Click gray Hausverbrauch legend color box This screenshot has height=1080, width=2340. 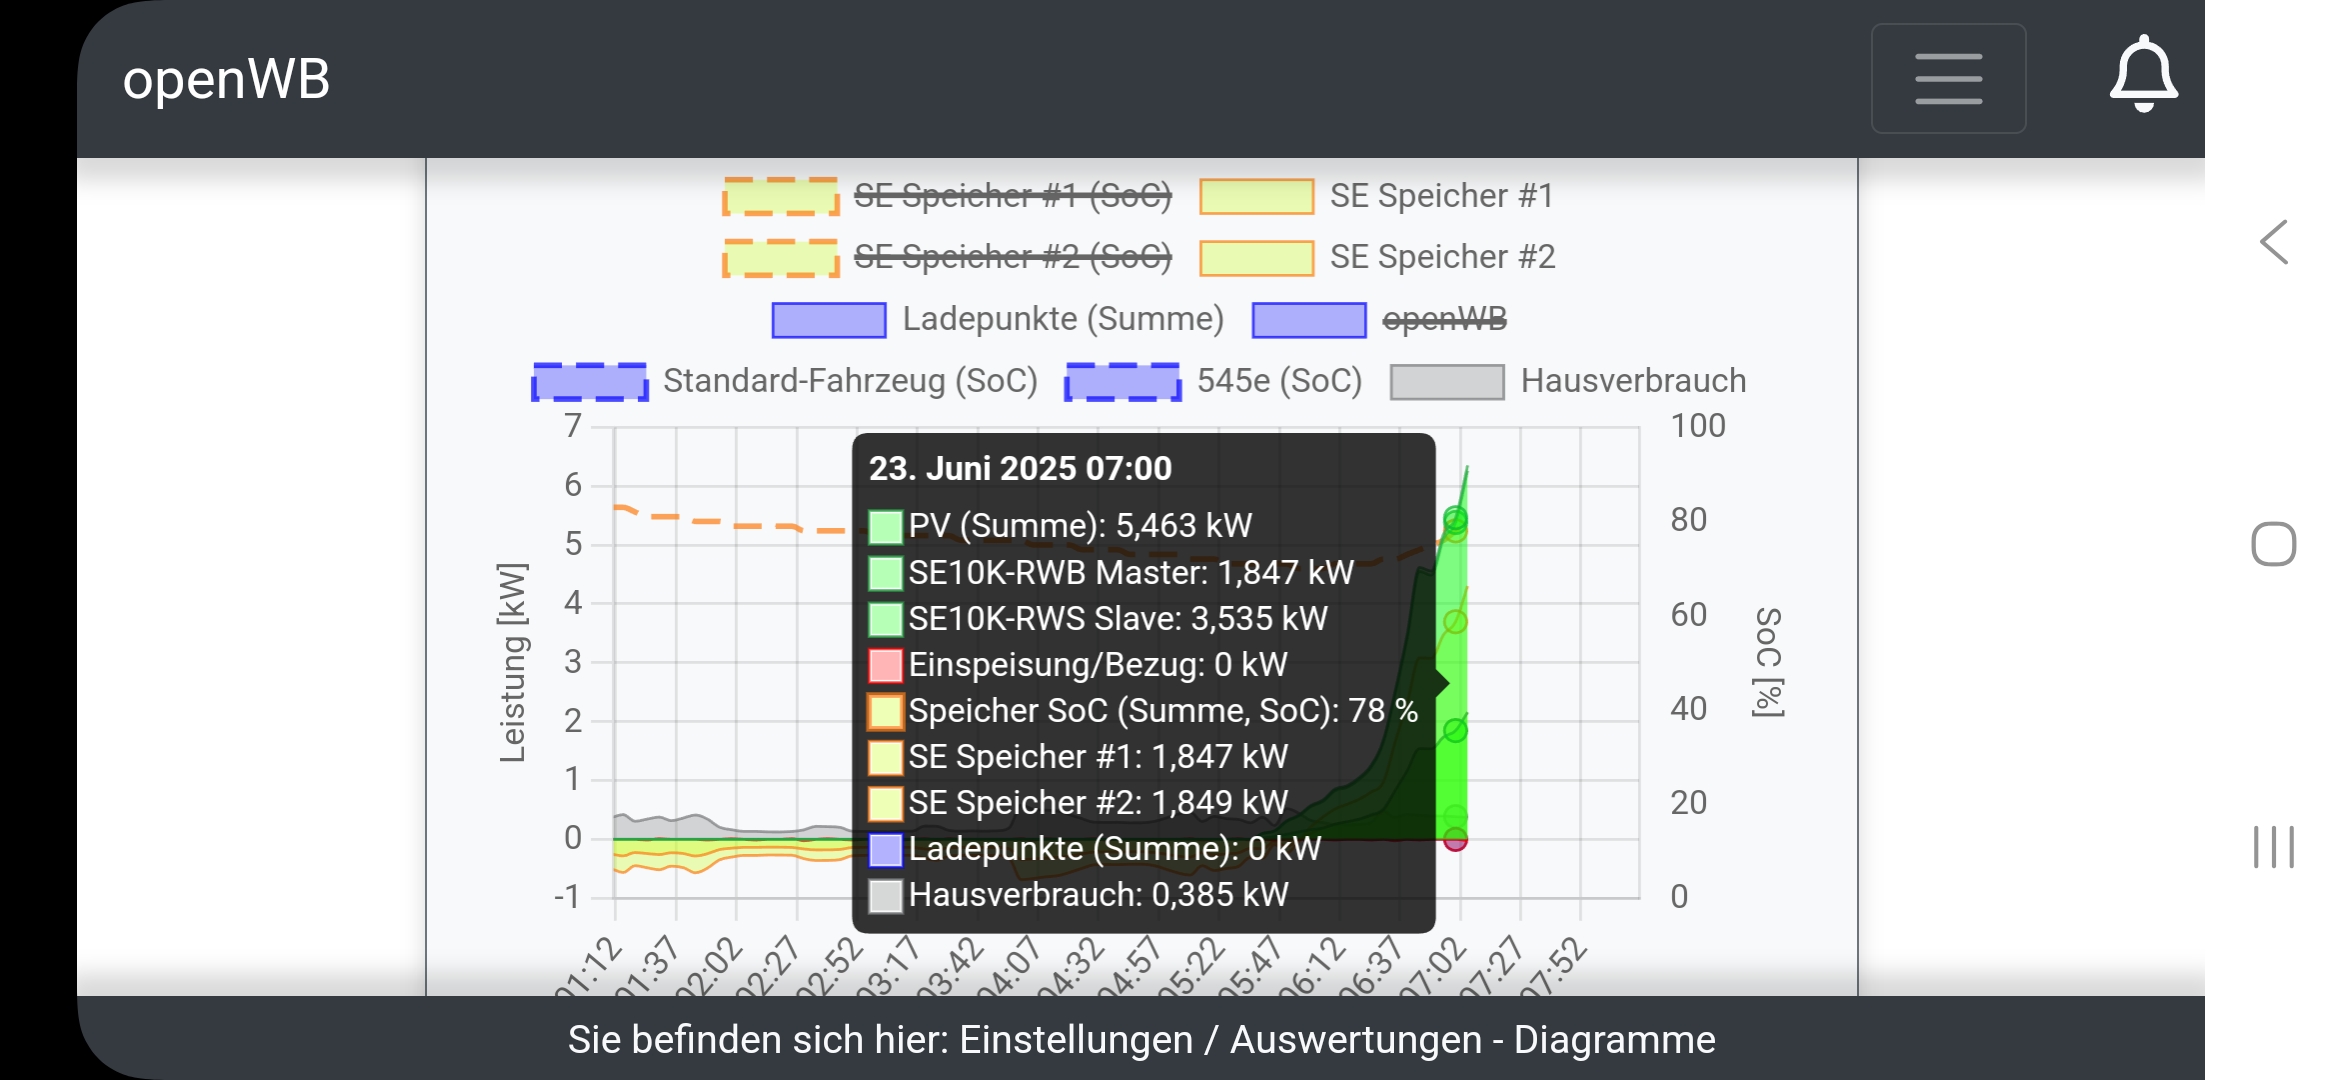tap(1446, 382)
